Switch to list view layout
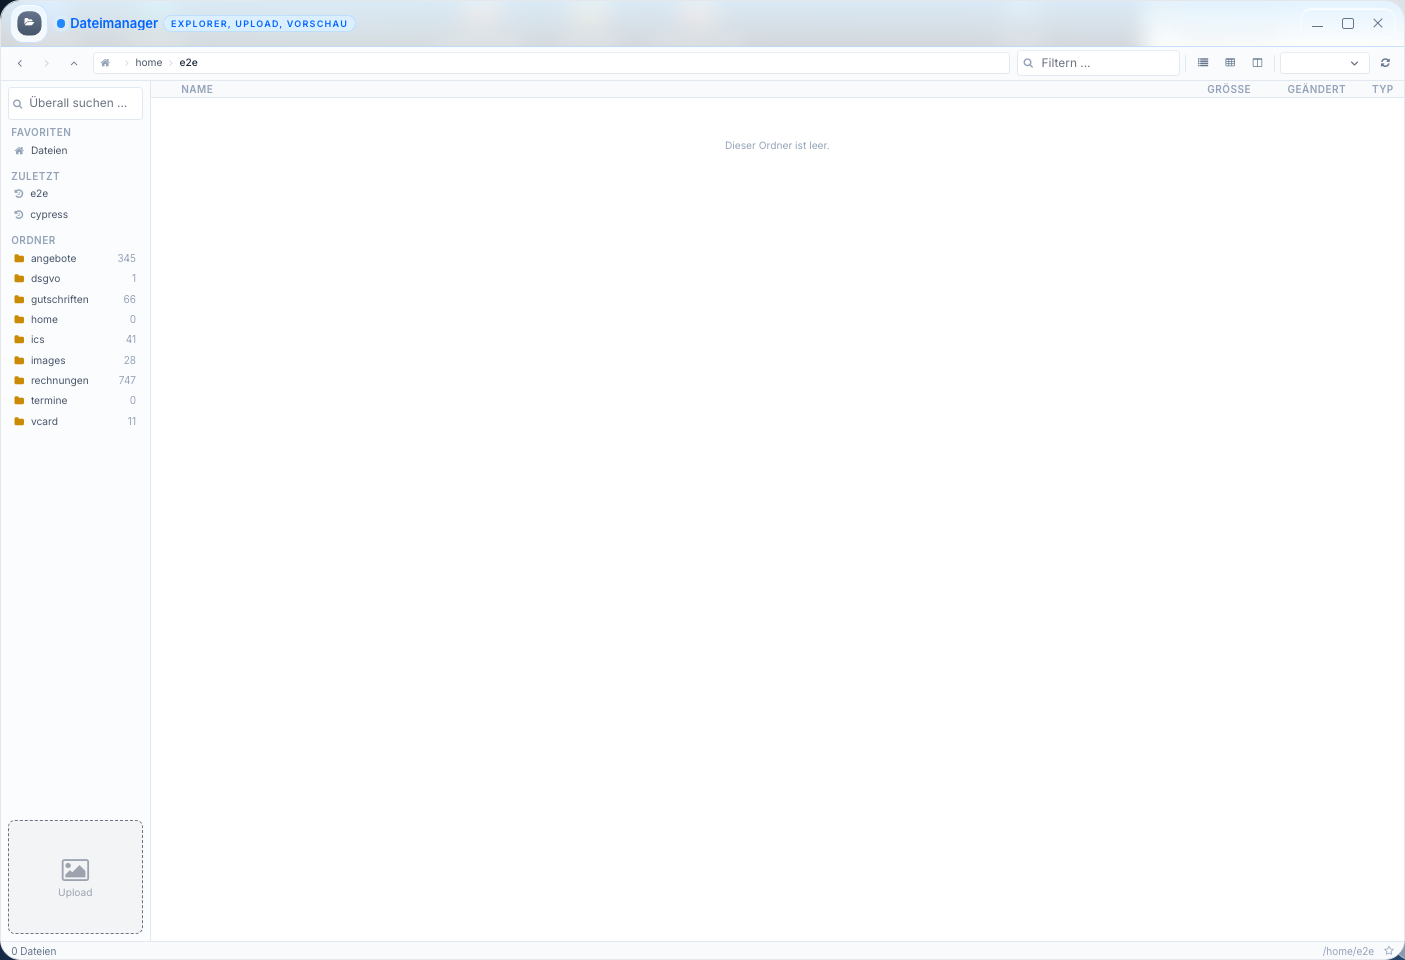The width and height of the screenshot is (1405, 960). pyautogui.click(x=1202, y=62)
